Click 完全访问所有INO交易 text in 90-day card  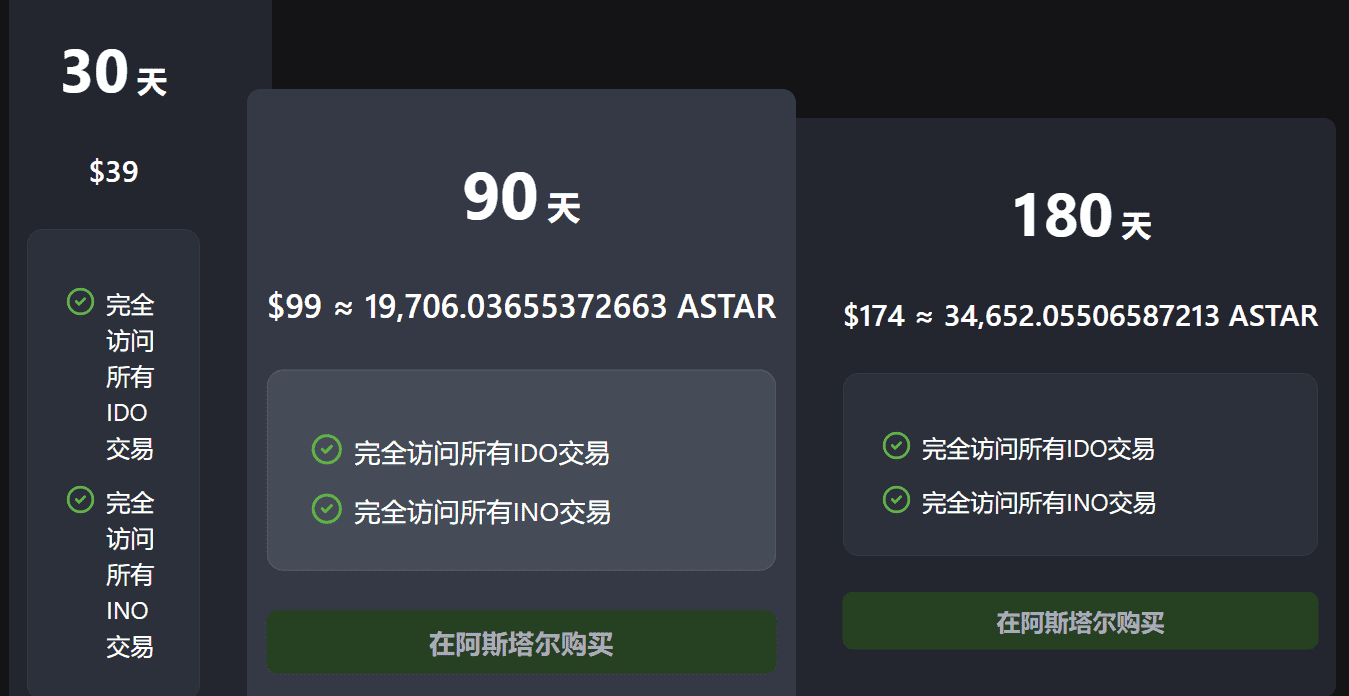tap(482, 512)
